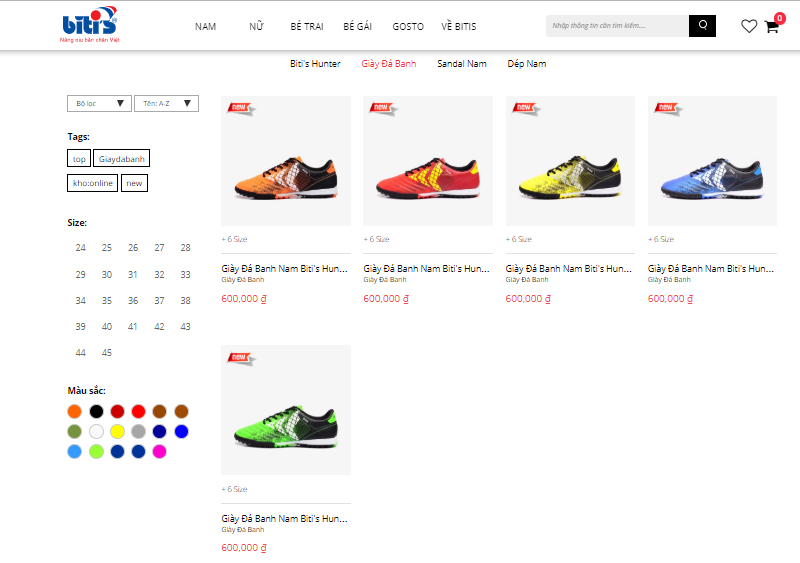Pick the black color swatch
Viewport: 800px width, 563px height.
click(x=96, y=411)
